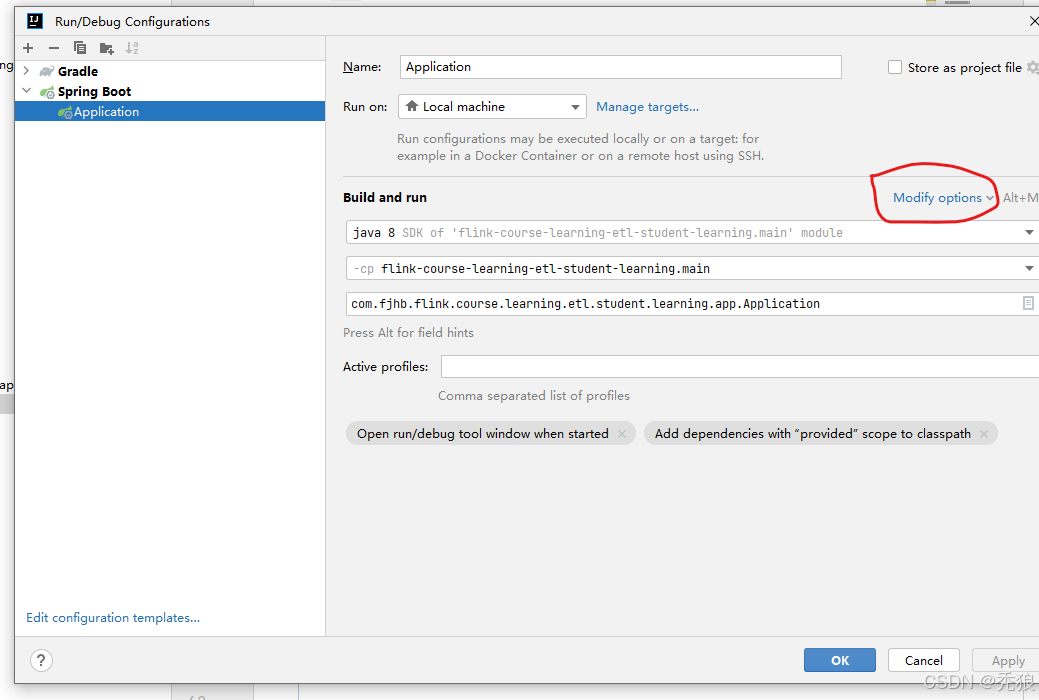Click the Manage targets link
The width and height of the screenshot is (1039, 700).
tap(647, 107)
